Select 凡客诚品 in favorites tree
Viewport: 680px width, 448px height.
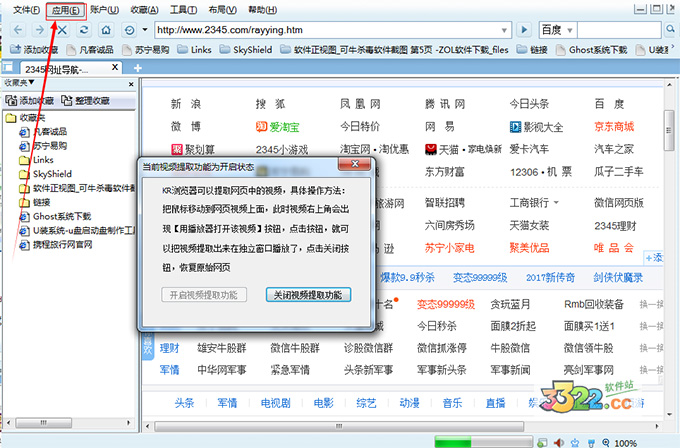(43, 132)
